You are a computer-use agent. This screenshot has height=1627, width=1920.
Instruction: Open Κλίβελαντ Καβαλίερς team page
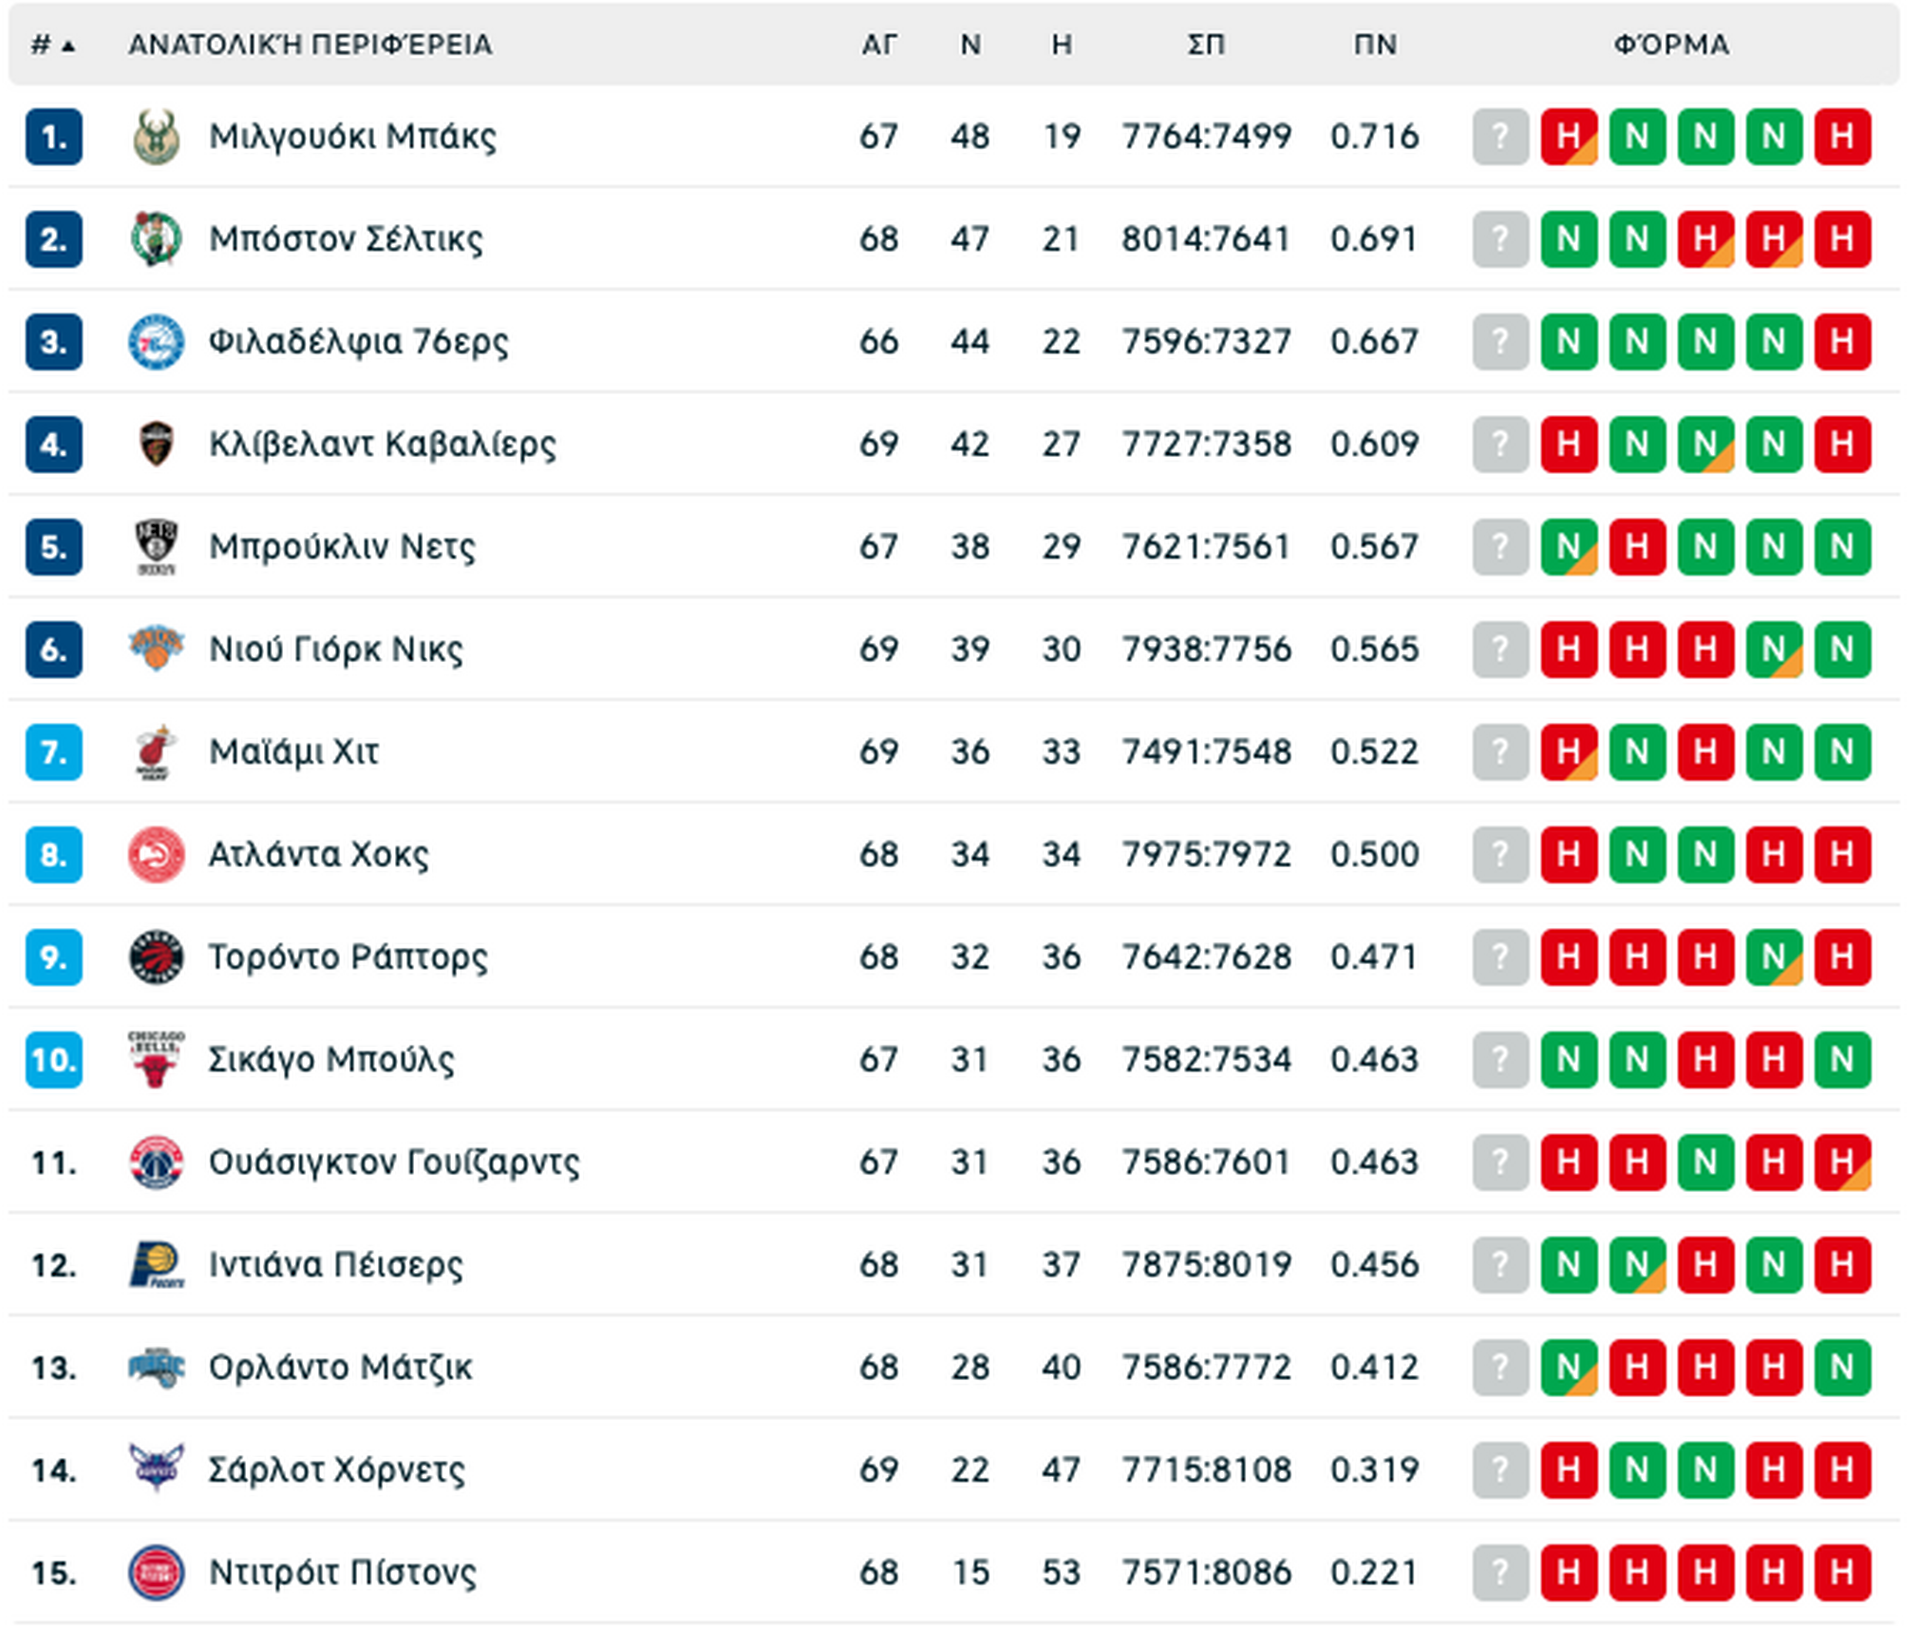tap(382, 444)
